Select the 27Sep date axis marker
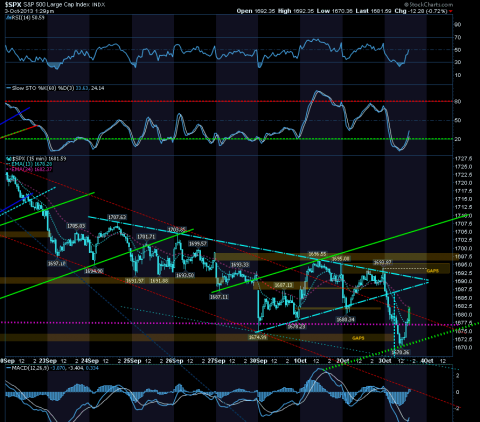This screenshot has width=480, height=422. (216, 361)
